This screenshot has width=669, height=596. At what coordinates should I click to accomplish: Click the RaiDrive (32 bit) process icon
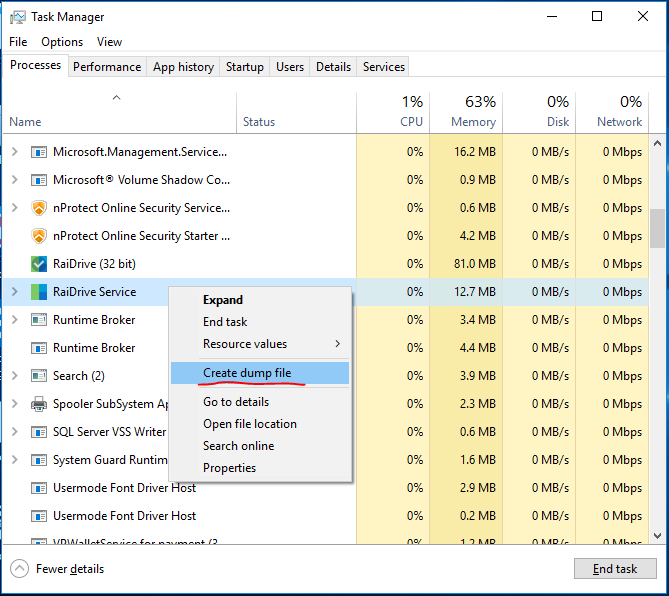(39, 264)
